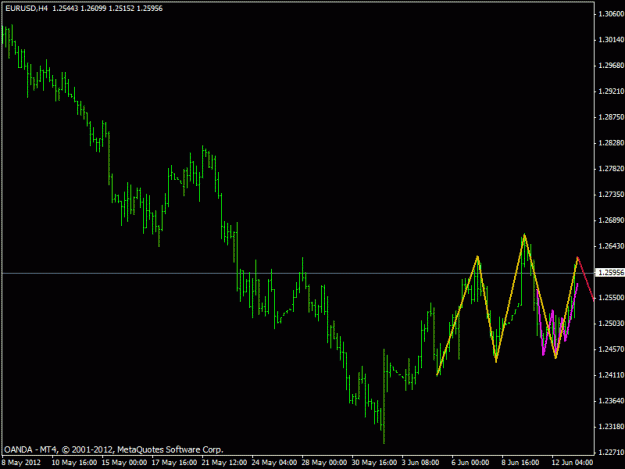625x469 pixels.
Task: Click the 1.28280 price scale label
Action: pyautogui.click(x=611, y=143)
